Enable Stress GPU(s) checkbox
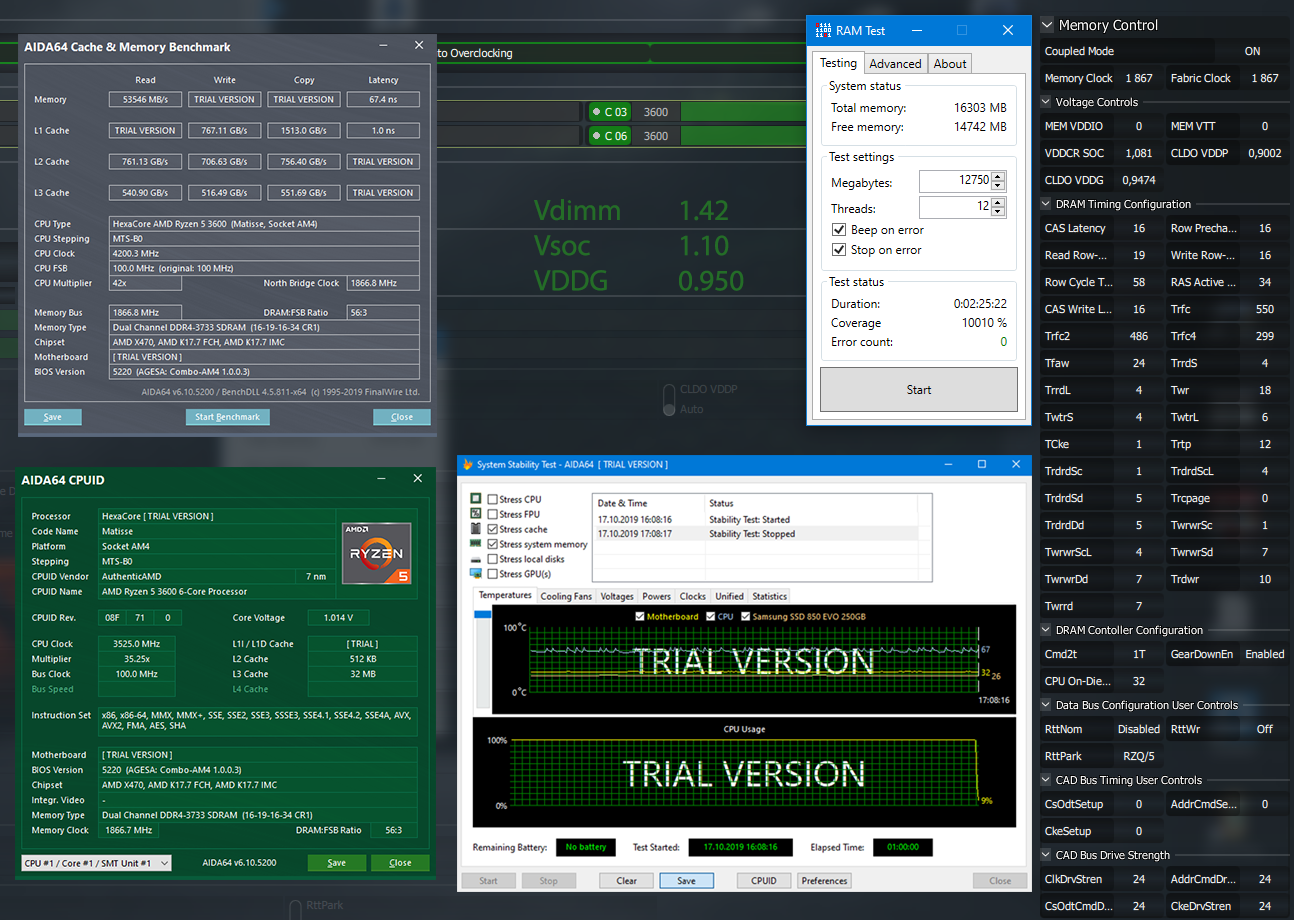 coord(492,574)
